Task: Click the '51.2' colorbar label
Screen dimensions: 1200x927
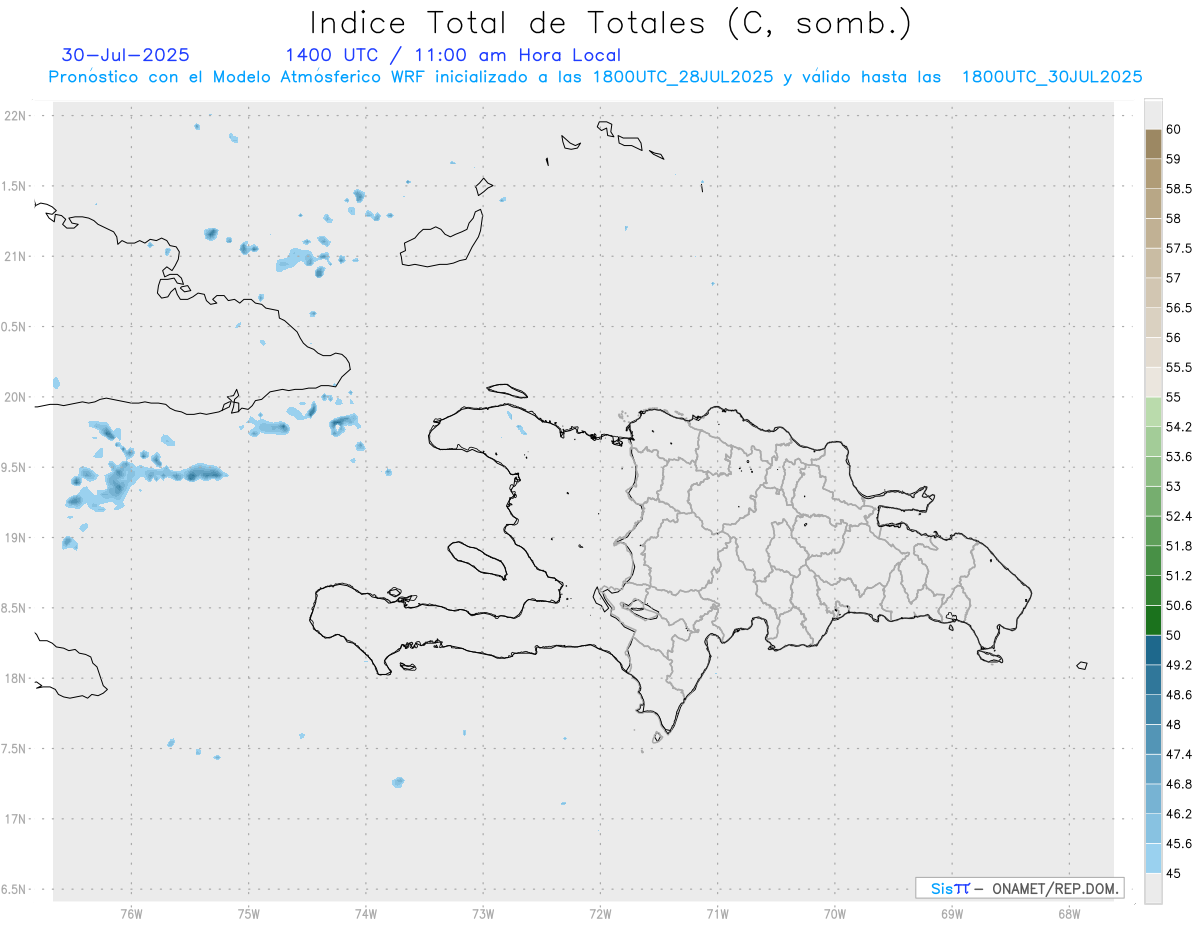Action: [1178, 576]
